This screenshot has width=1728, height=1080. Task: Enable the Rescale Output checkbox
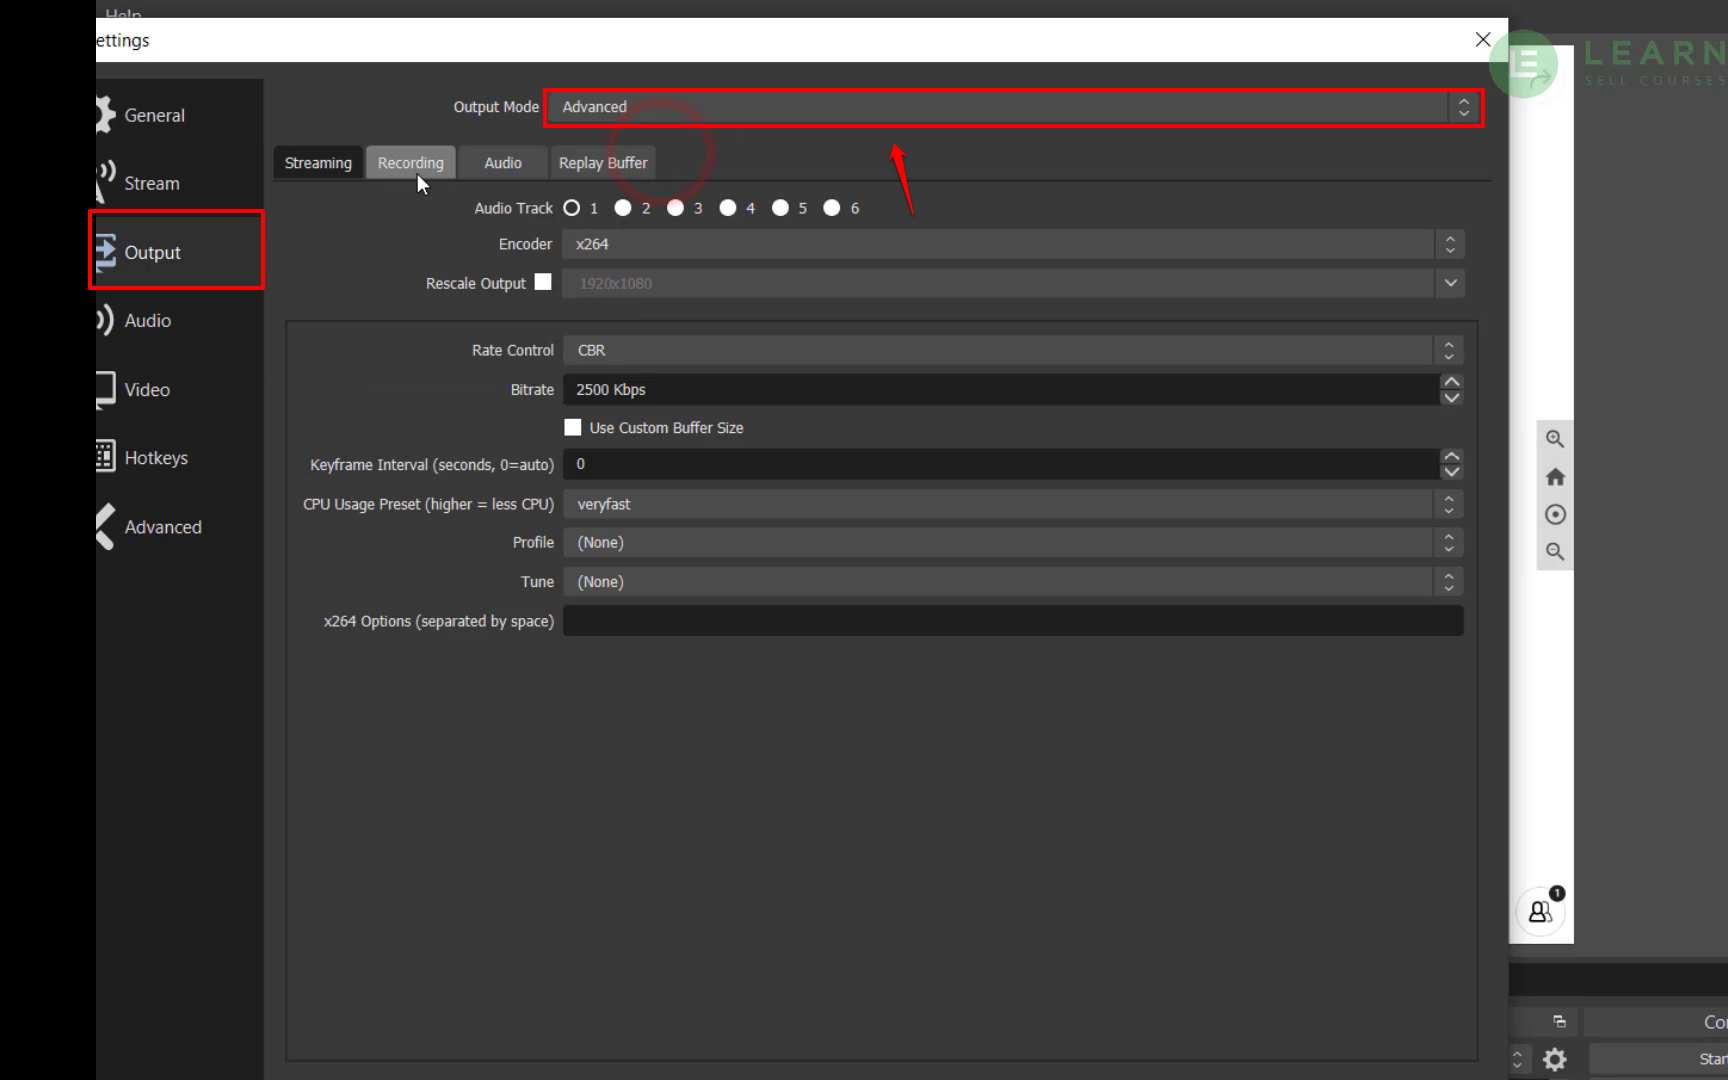coord(543,282)
